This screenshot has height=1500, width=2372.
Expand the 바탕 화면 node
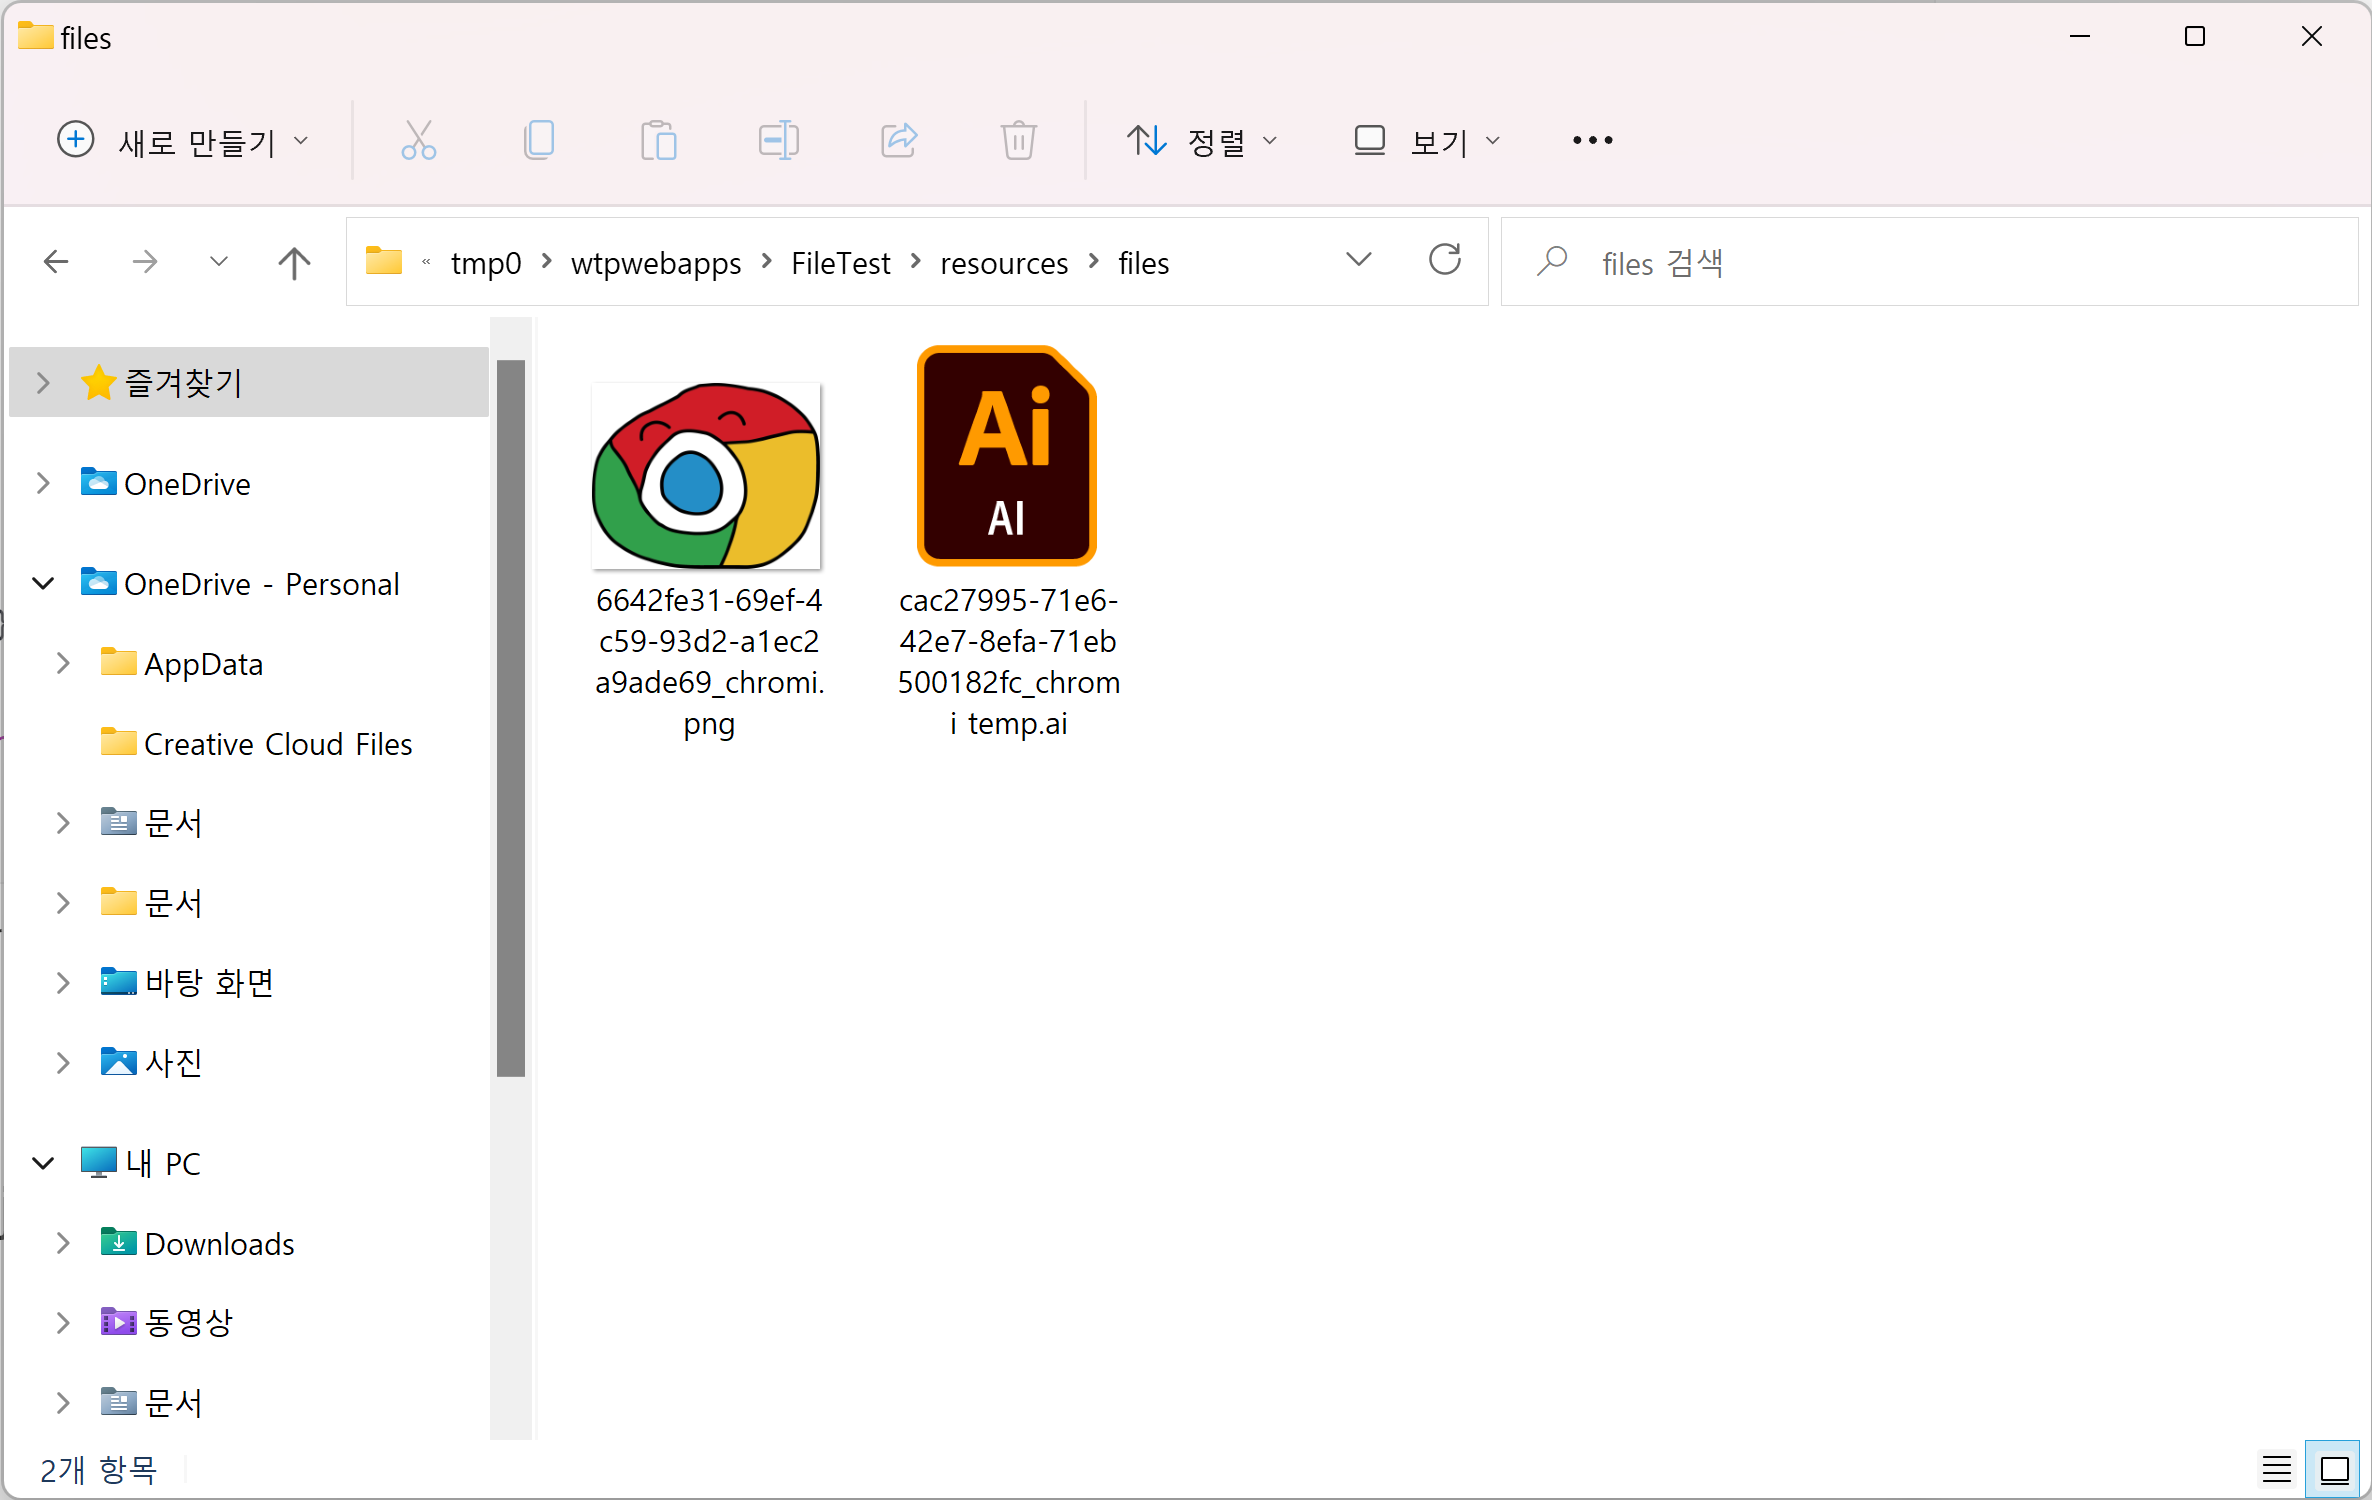coord(63,982)
